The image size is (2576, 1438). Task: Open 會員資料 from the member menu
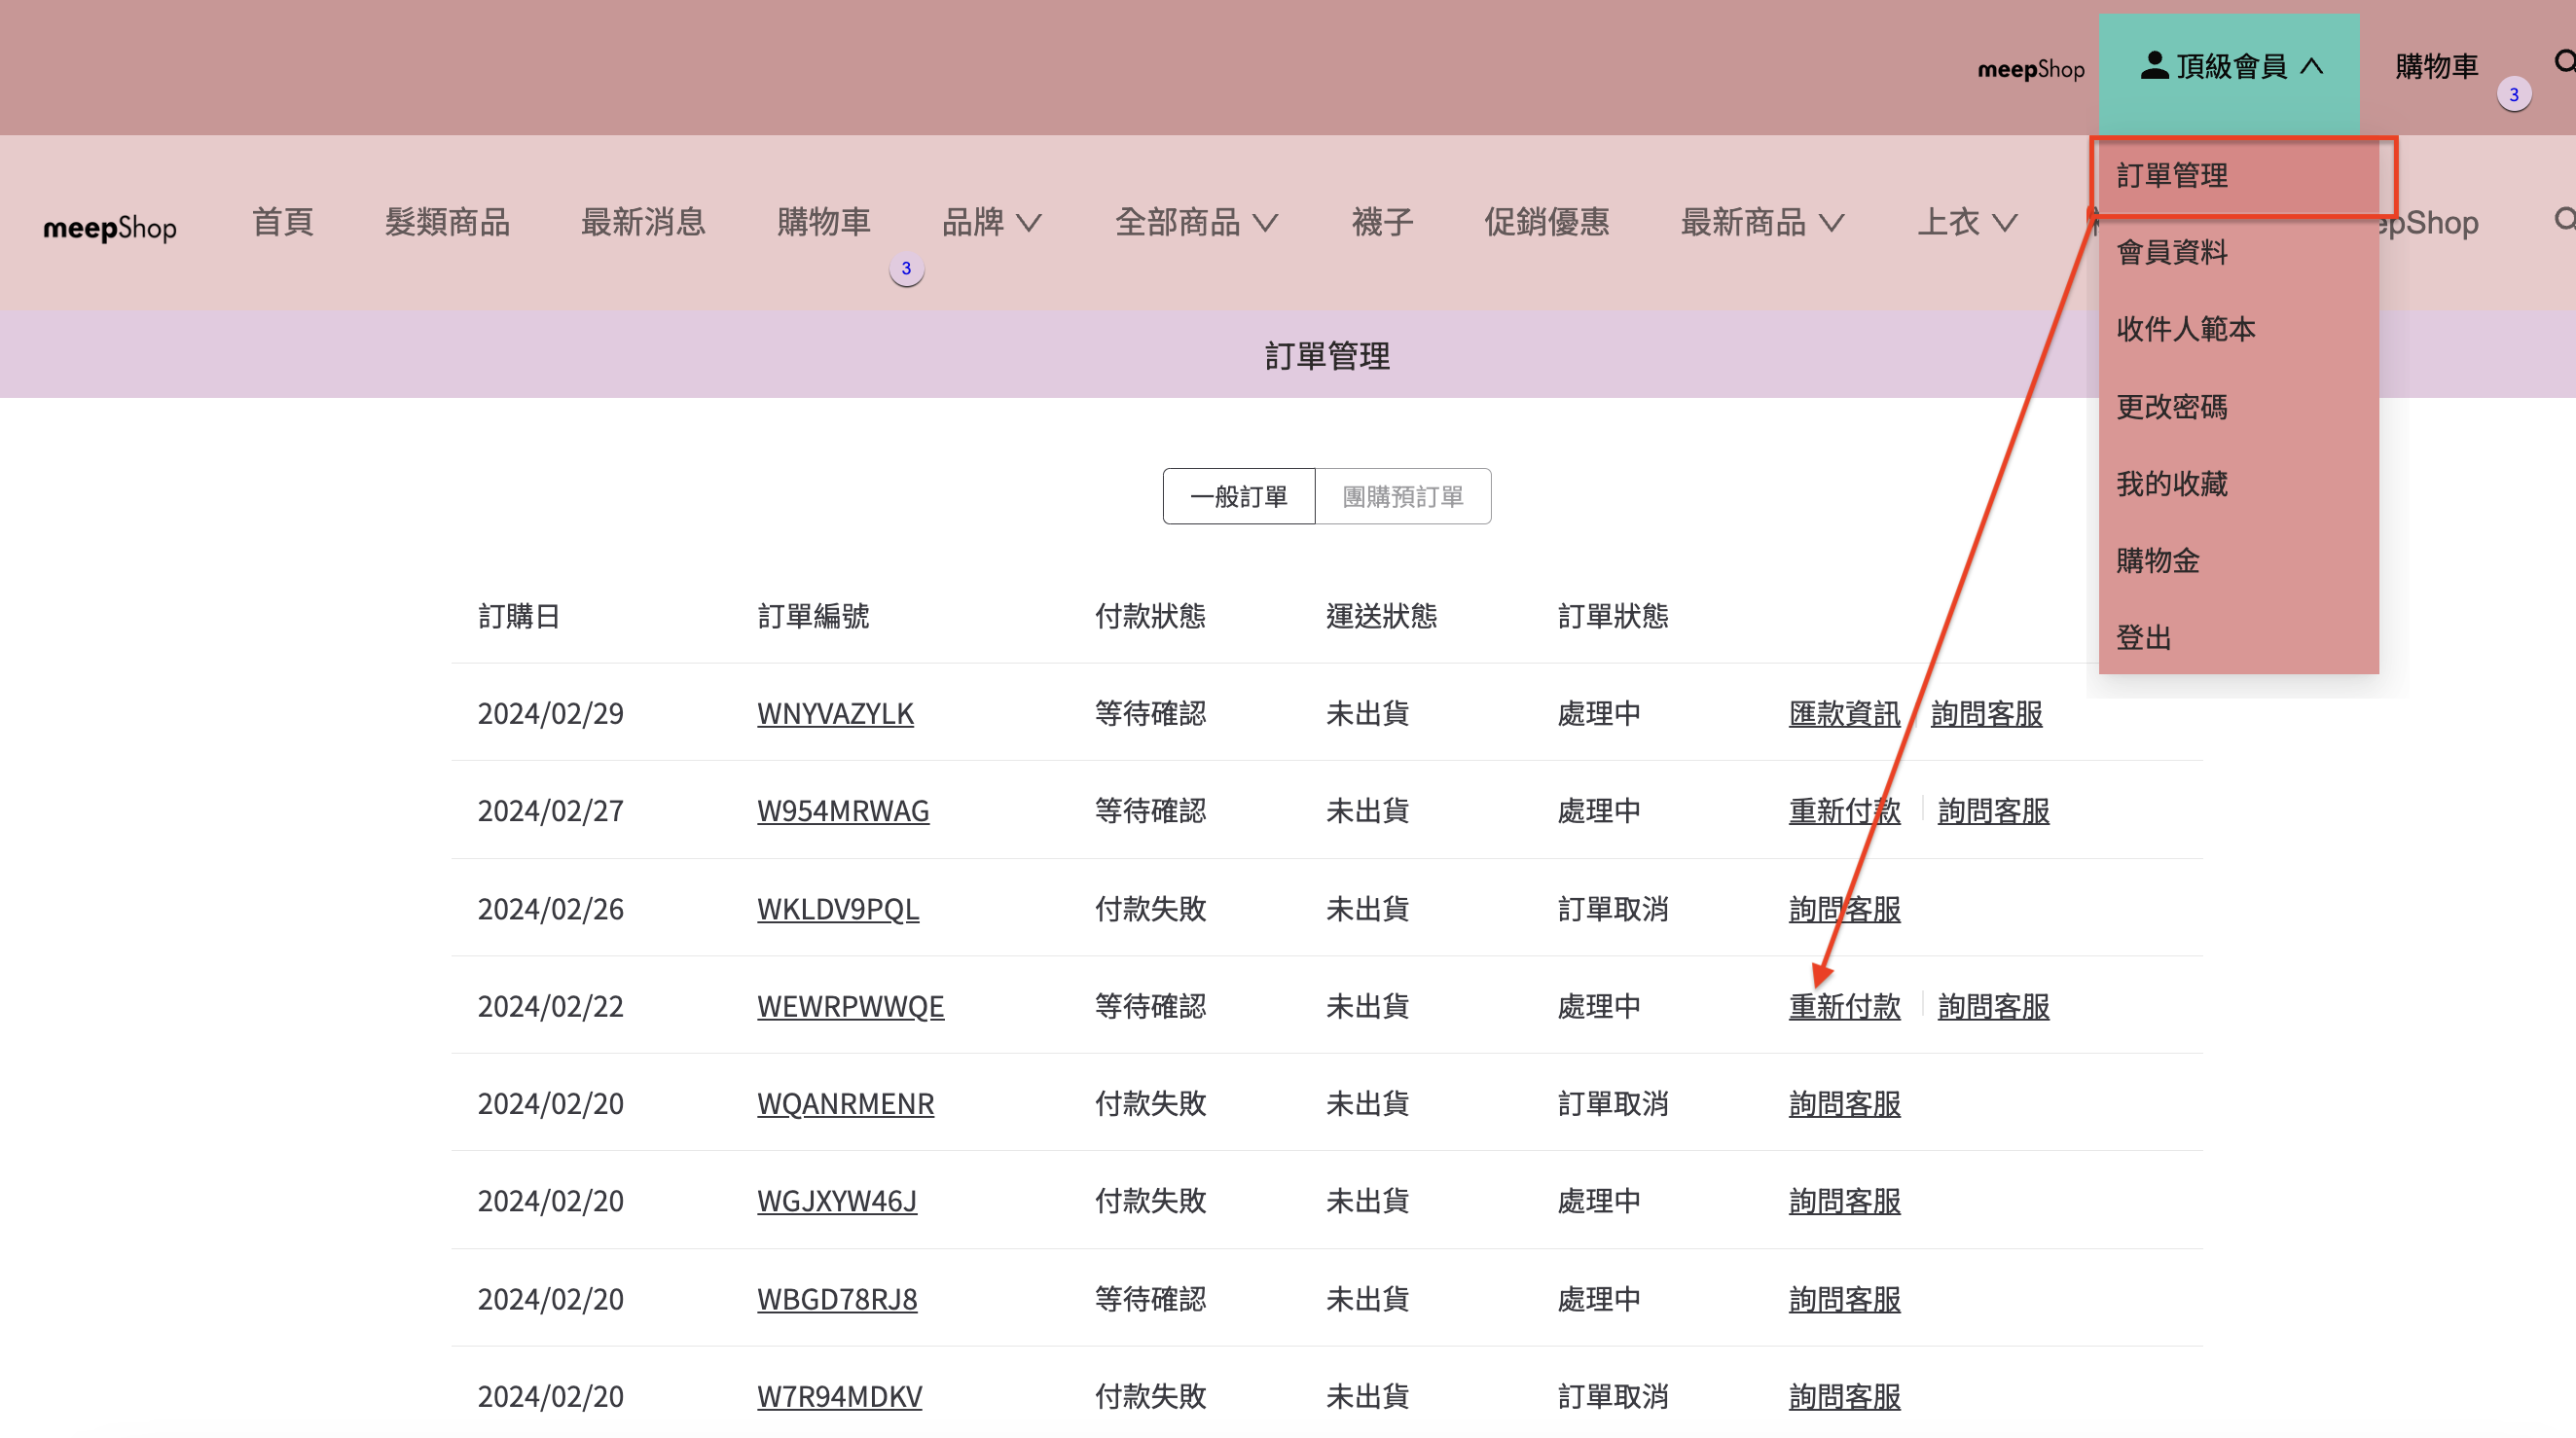pyautogui.click(x=2172, y=252)
